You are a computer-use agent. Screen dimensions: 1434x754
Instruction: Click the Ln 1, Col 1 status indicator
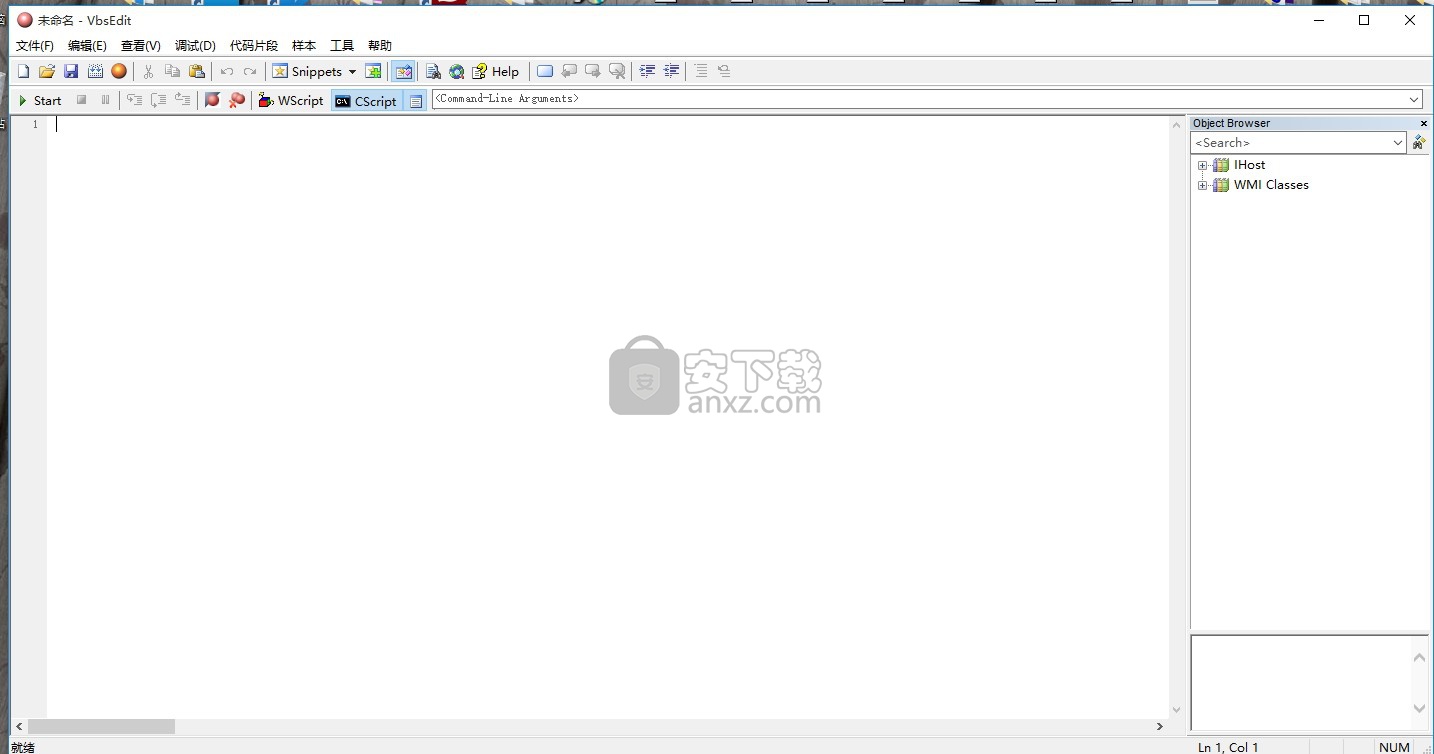click(1228, 747)
